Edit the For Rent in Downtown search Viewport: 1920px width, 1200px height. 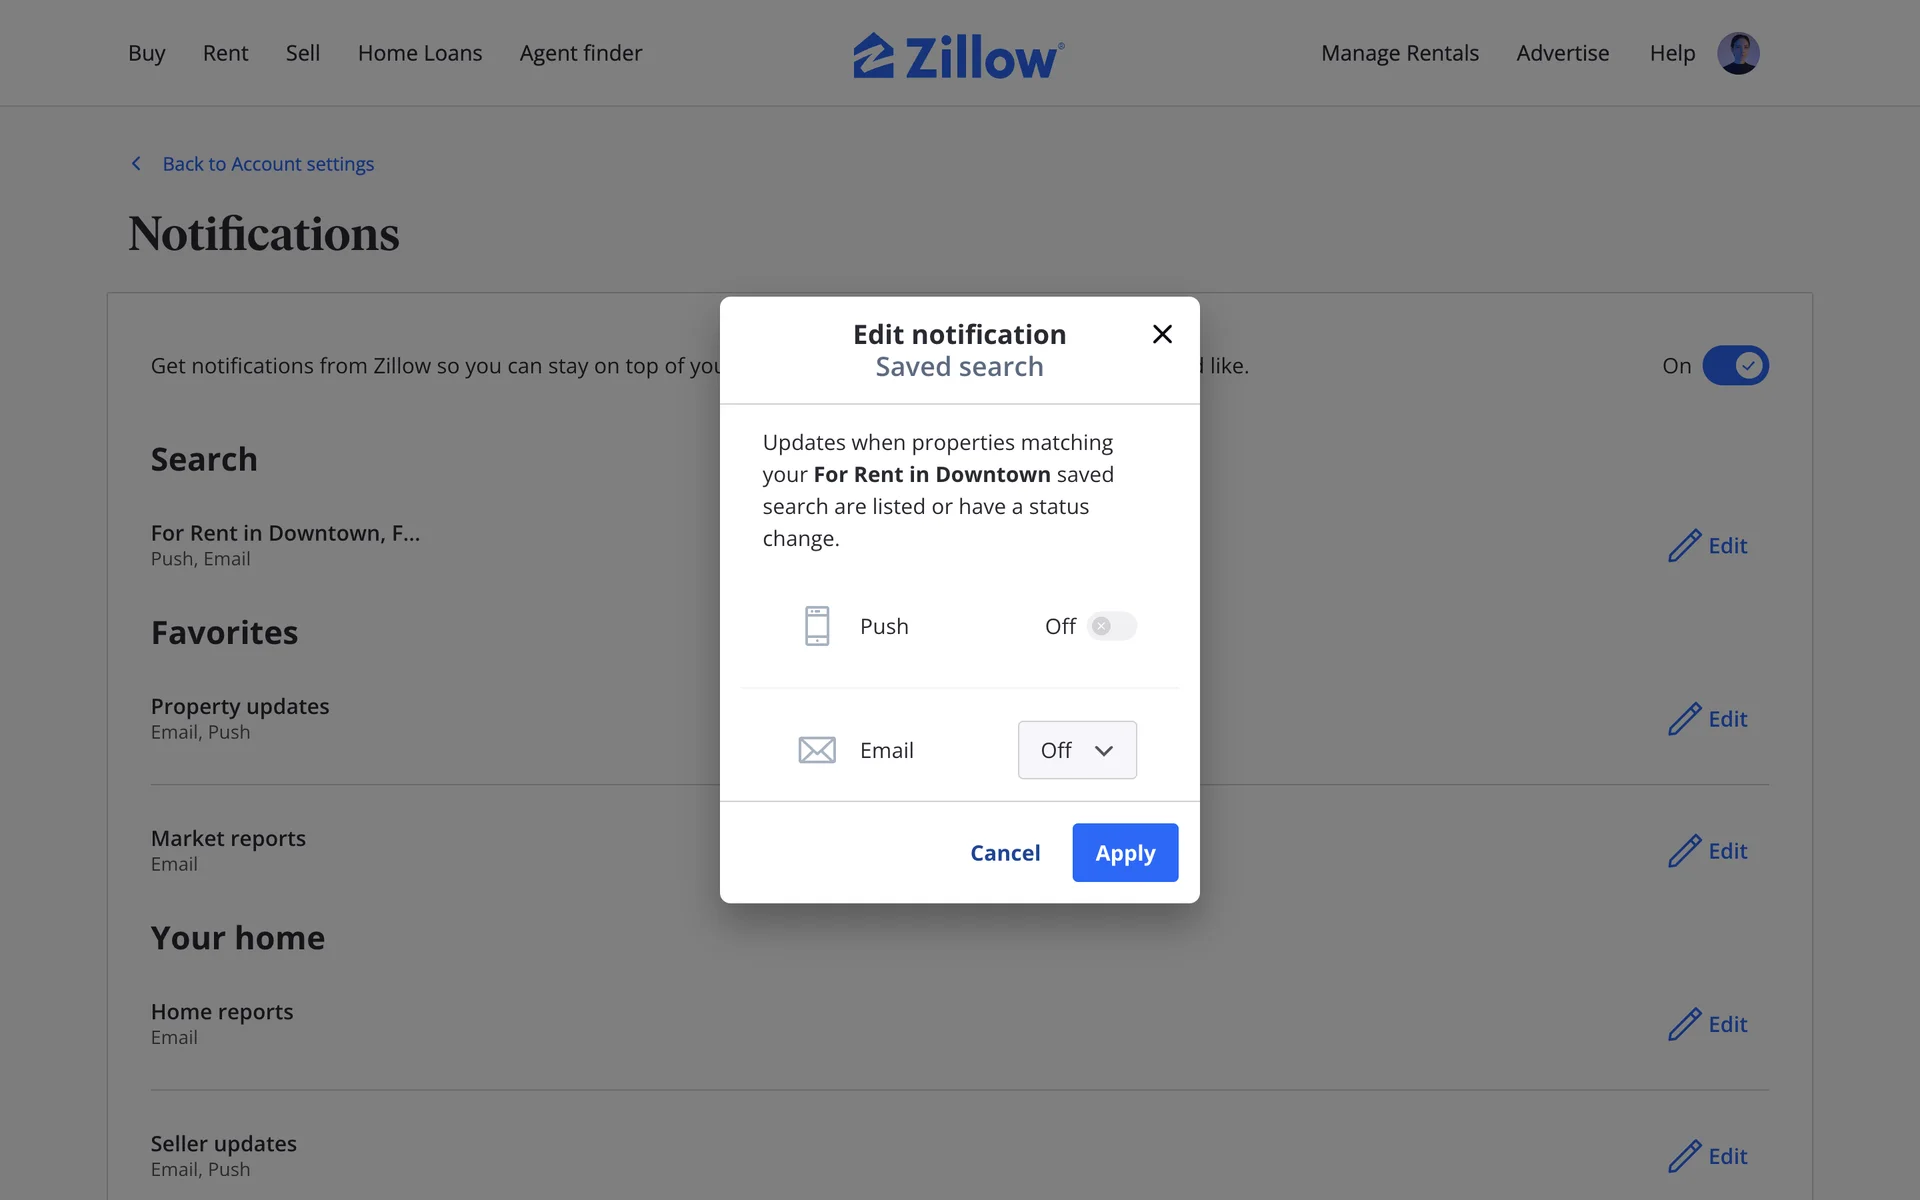(x=1708, y=546)
